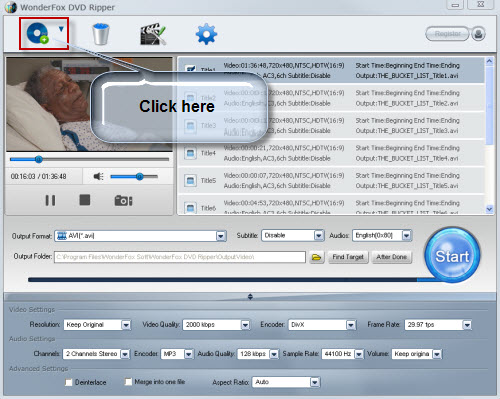500x399 pixels.
Task: Click the Find Target button
Action: coord(348,257)
